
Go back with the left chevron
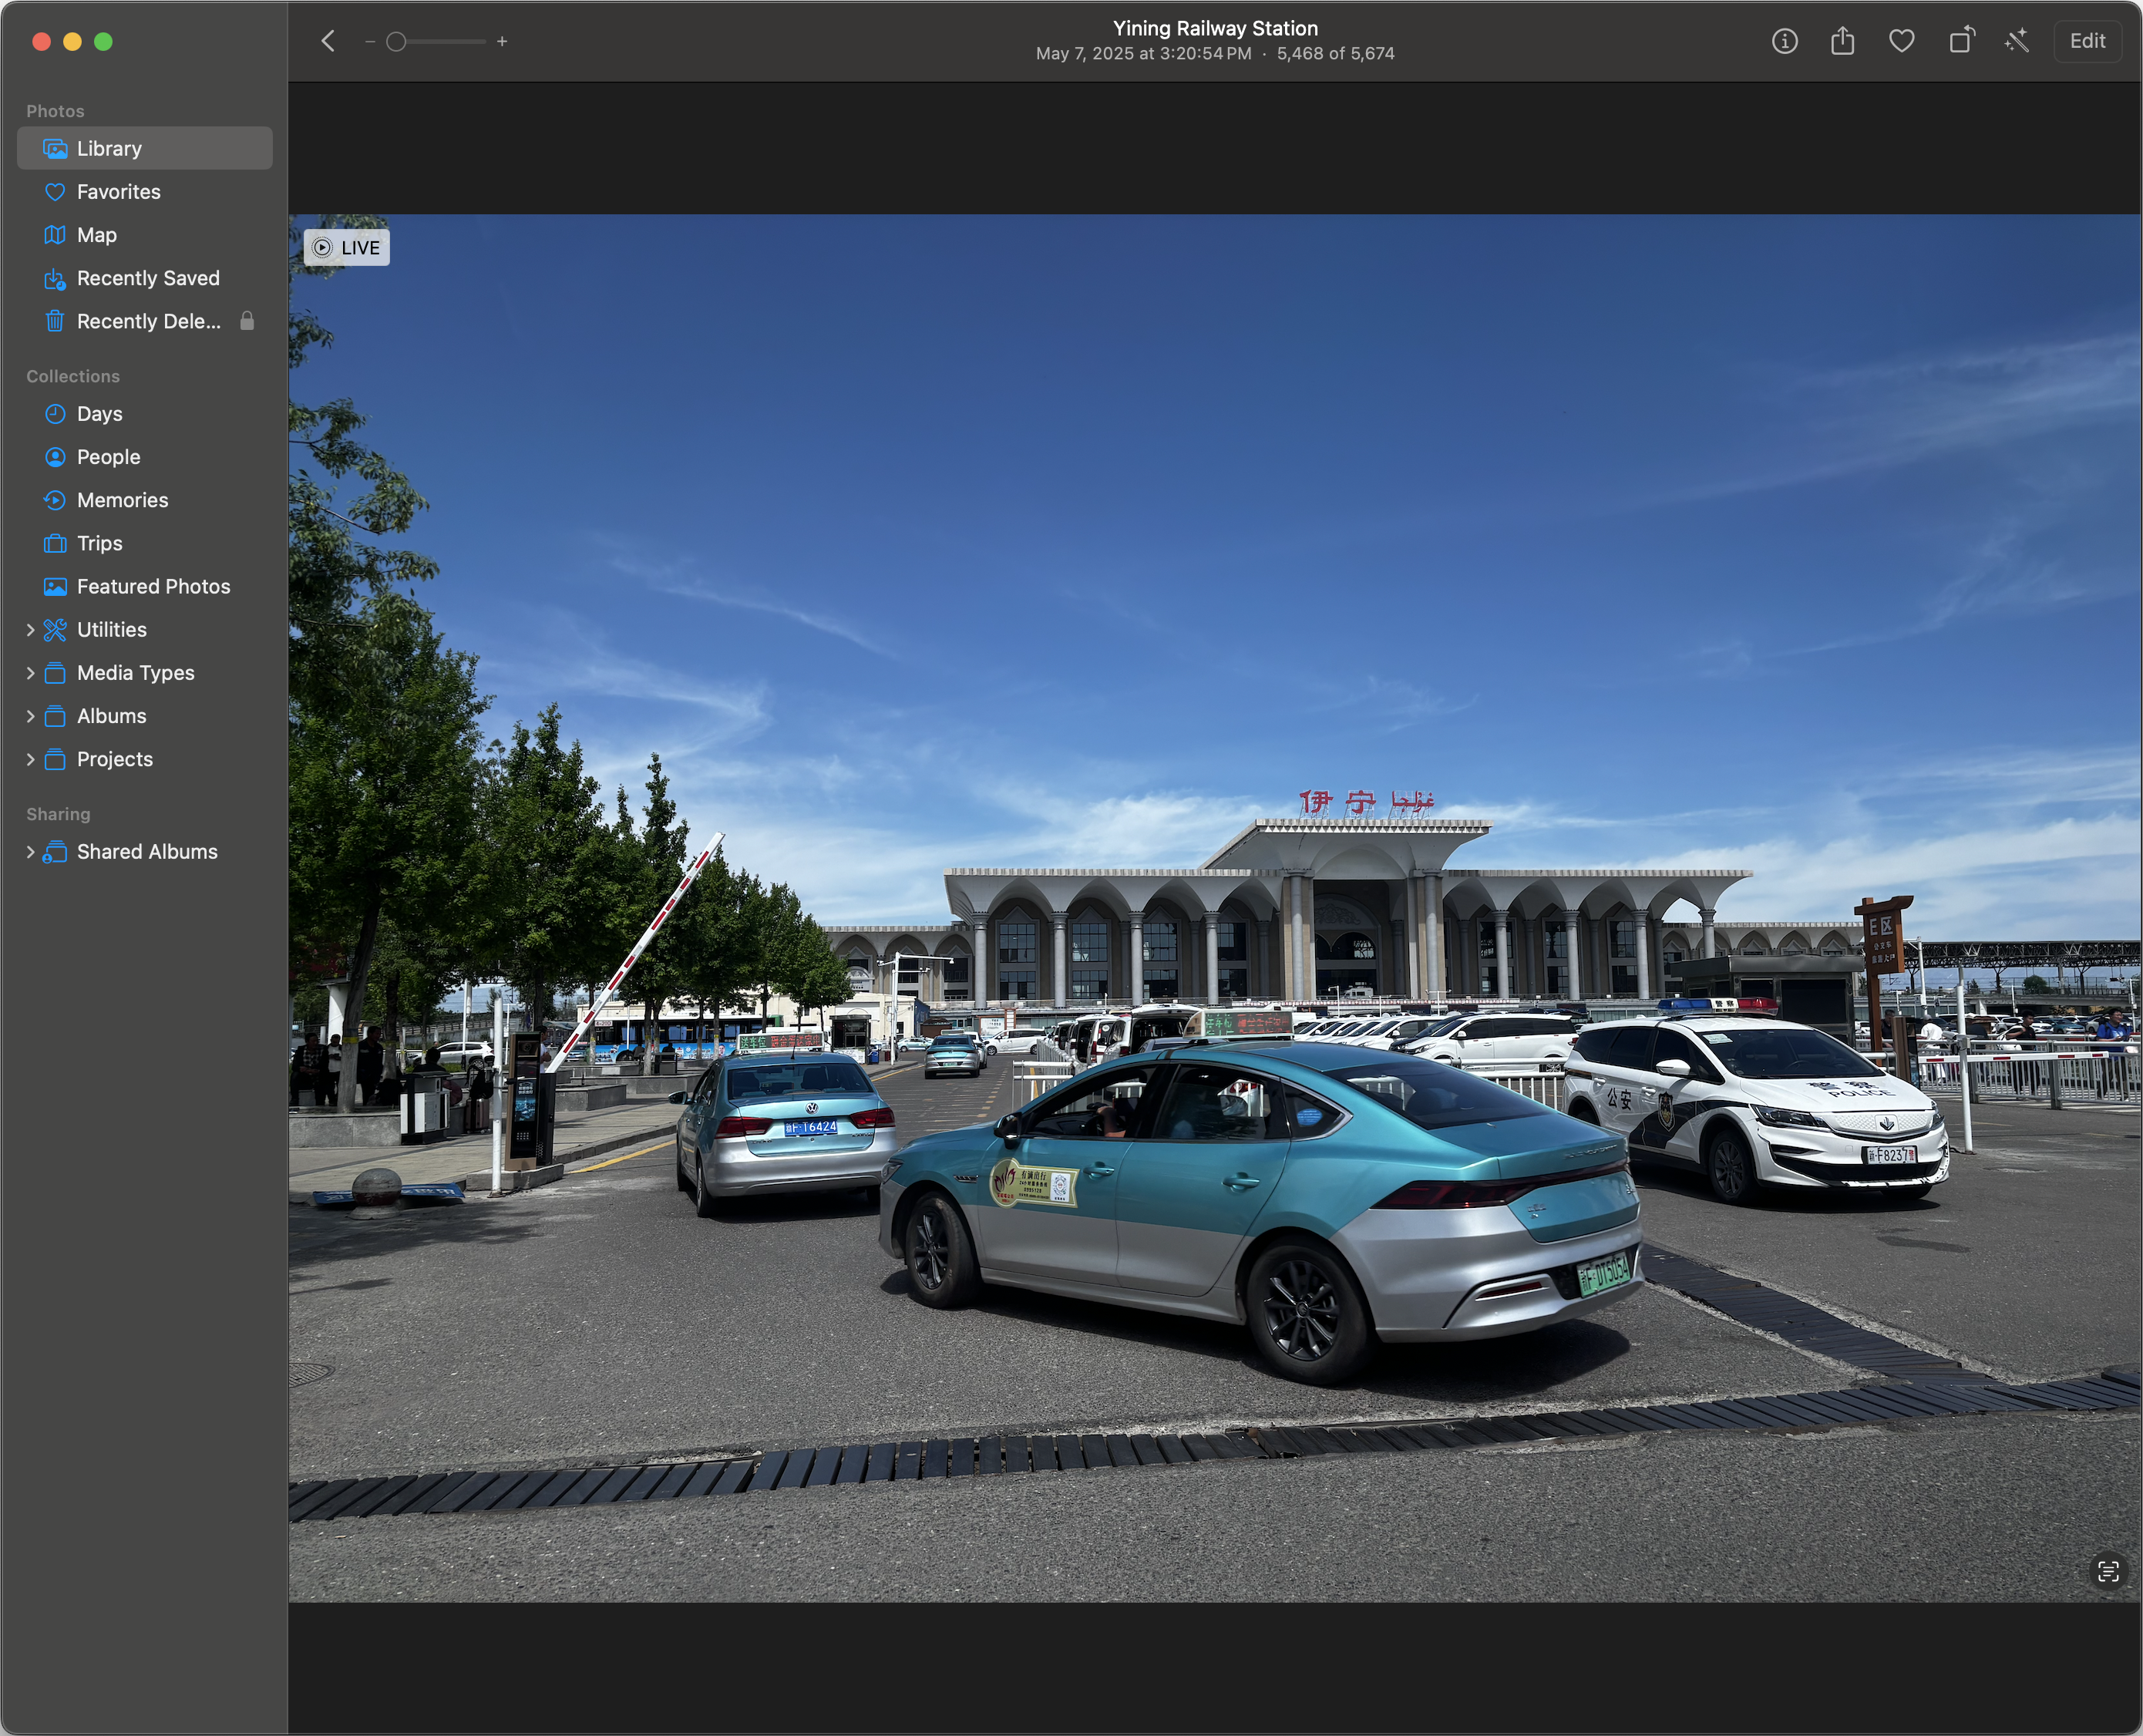click(328, 41)
